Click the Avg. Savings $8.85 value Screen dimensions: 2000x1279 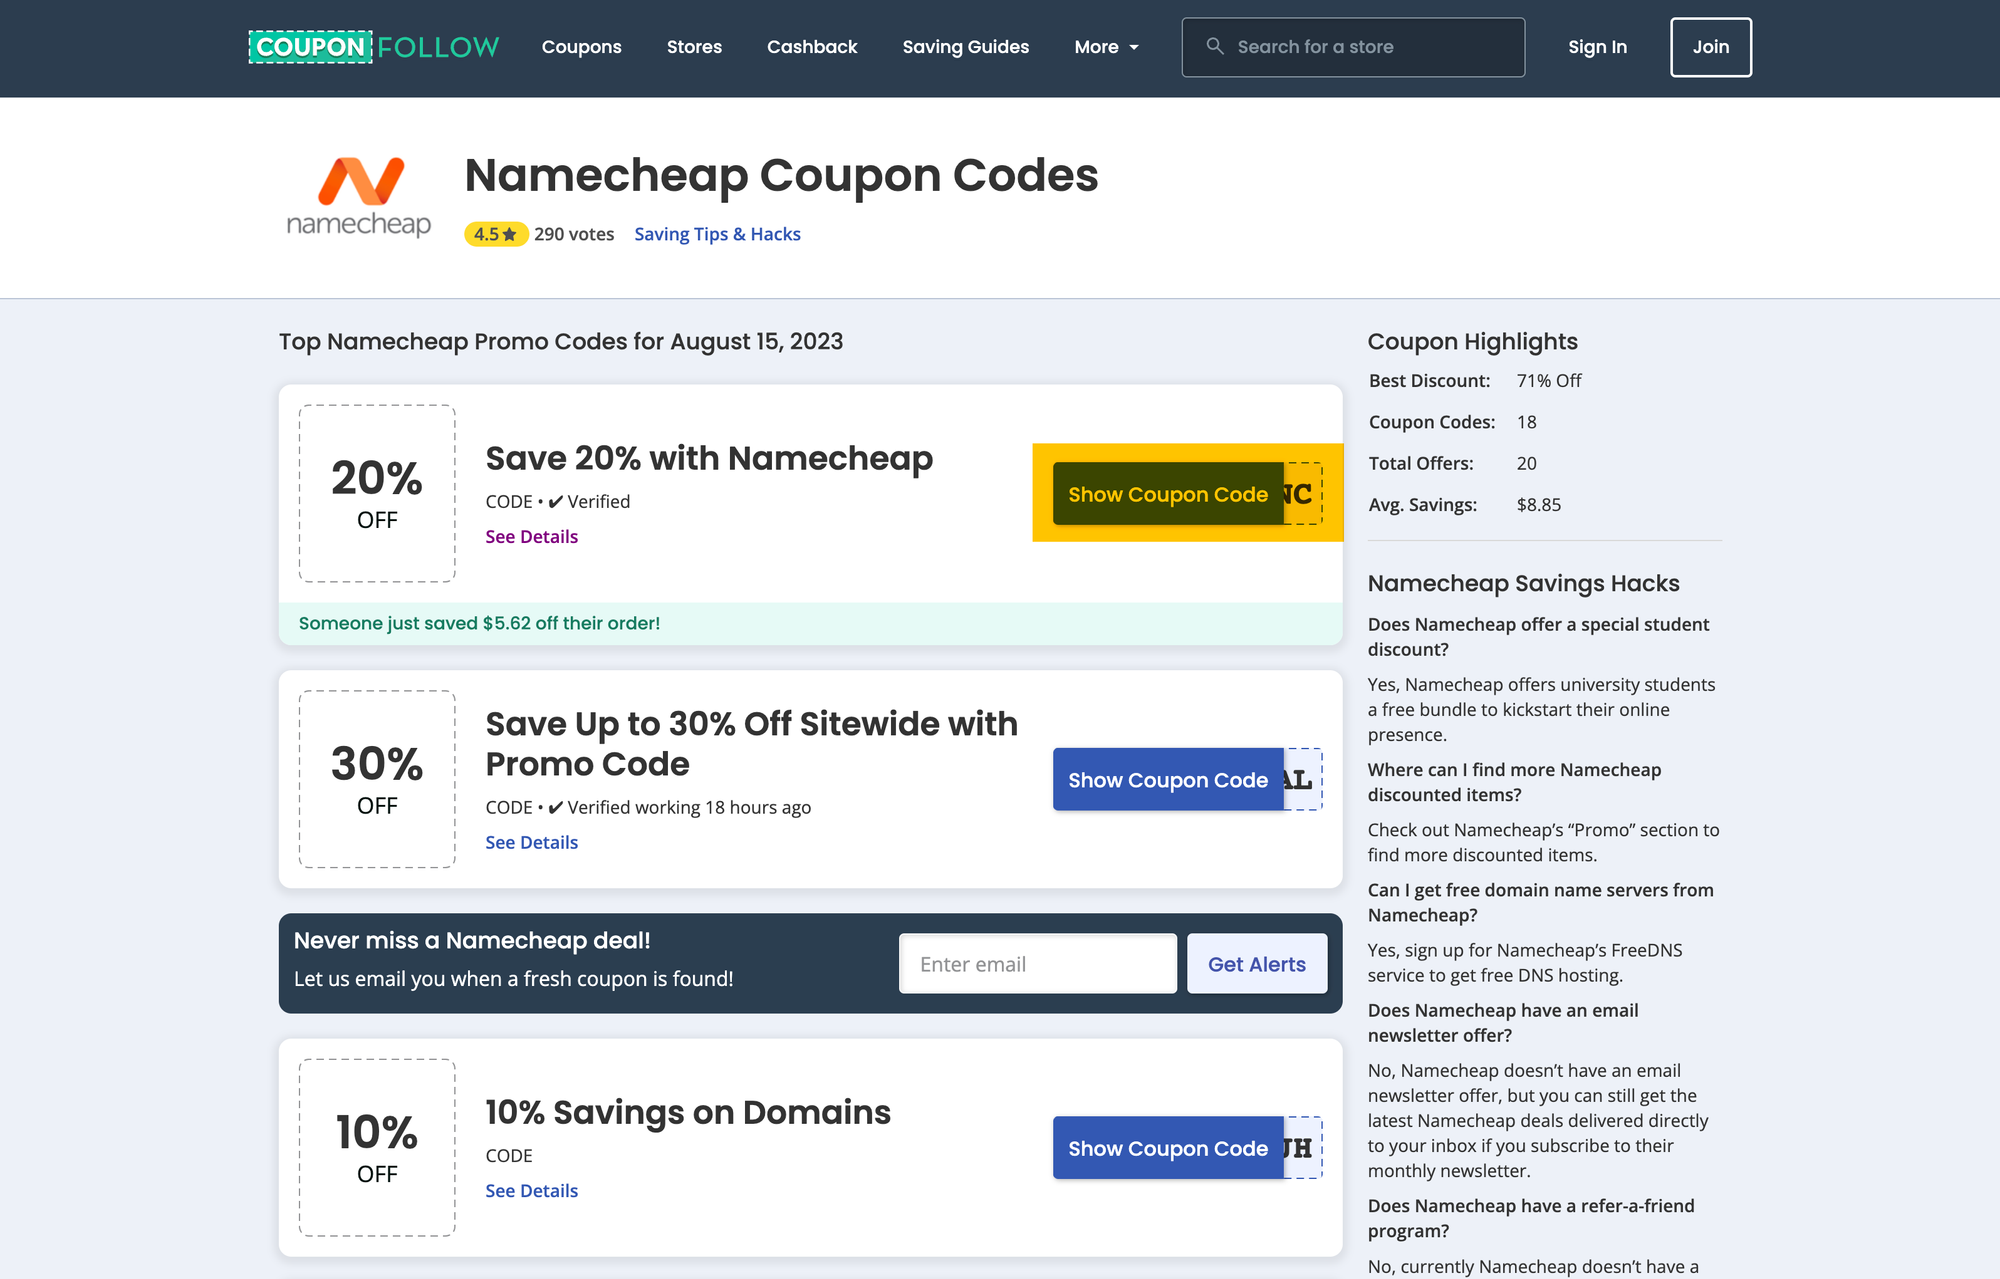coord(1538,505)
